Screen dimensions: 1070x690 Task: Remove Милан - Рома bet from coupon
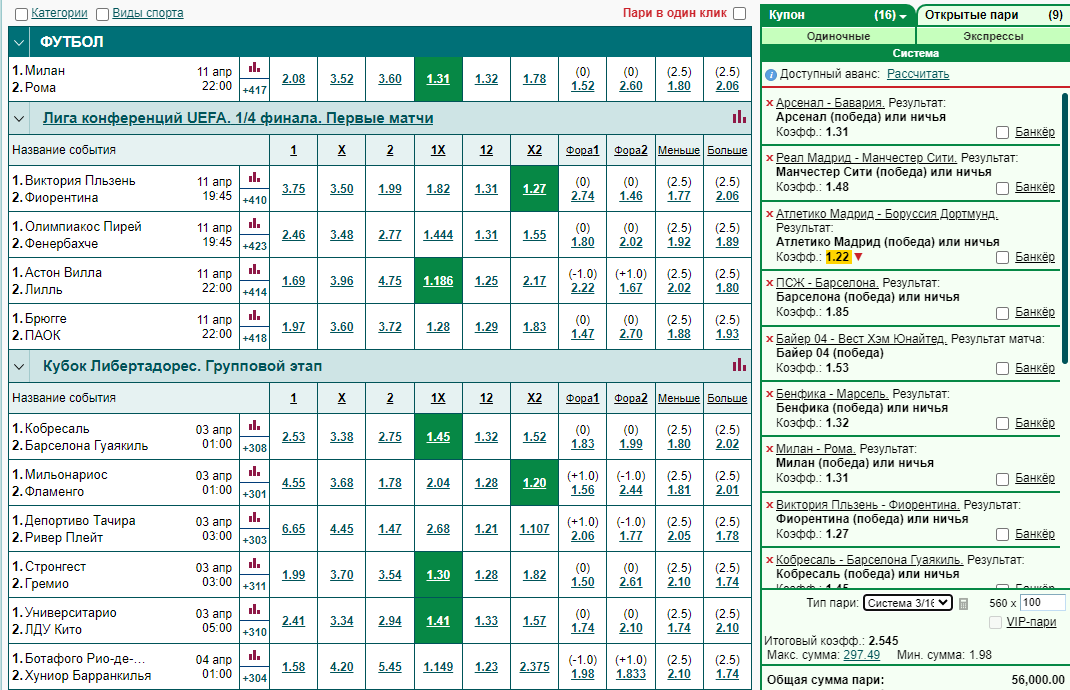pyautogui.click(x=770, y=449)
